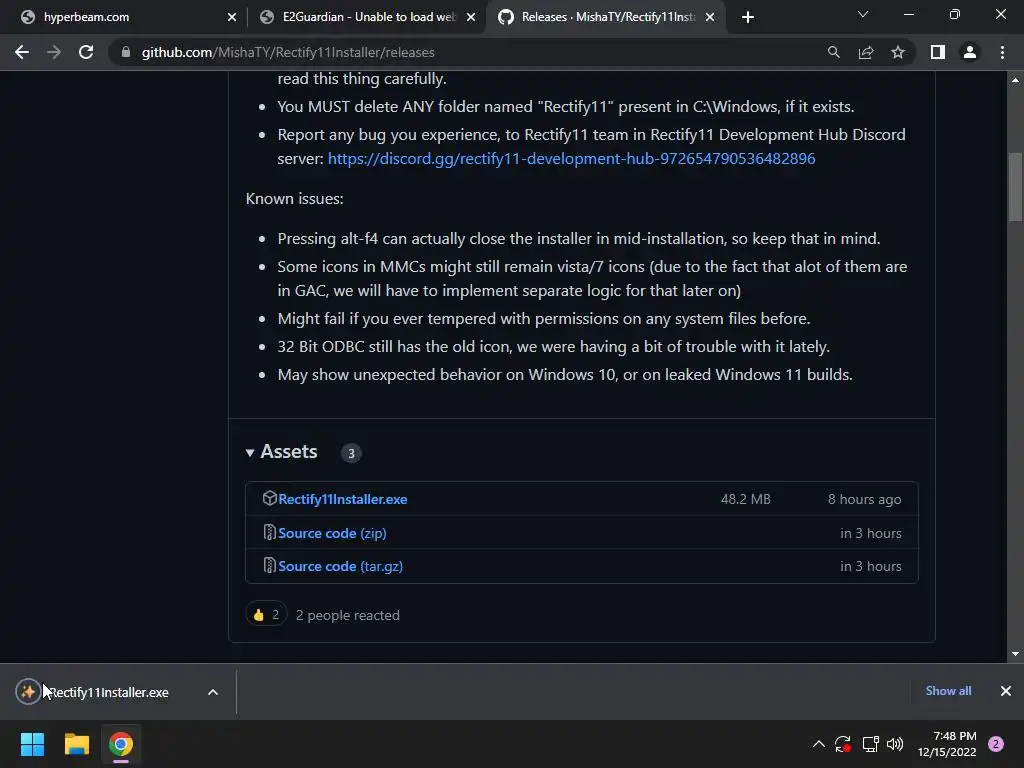1024x768 pixels.
Task: Bookmark this page with the star icon
Action: coord(898,52)
